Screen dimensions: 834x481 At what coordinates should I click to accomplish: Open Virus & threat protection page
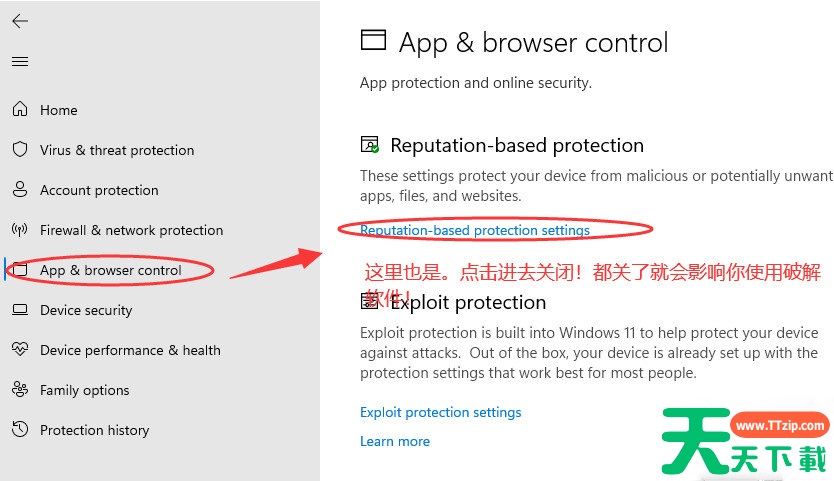pyautogui.click(x=117, y=150)
